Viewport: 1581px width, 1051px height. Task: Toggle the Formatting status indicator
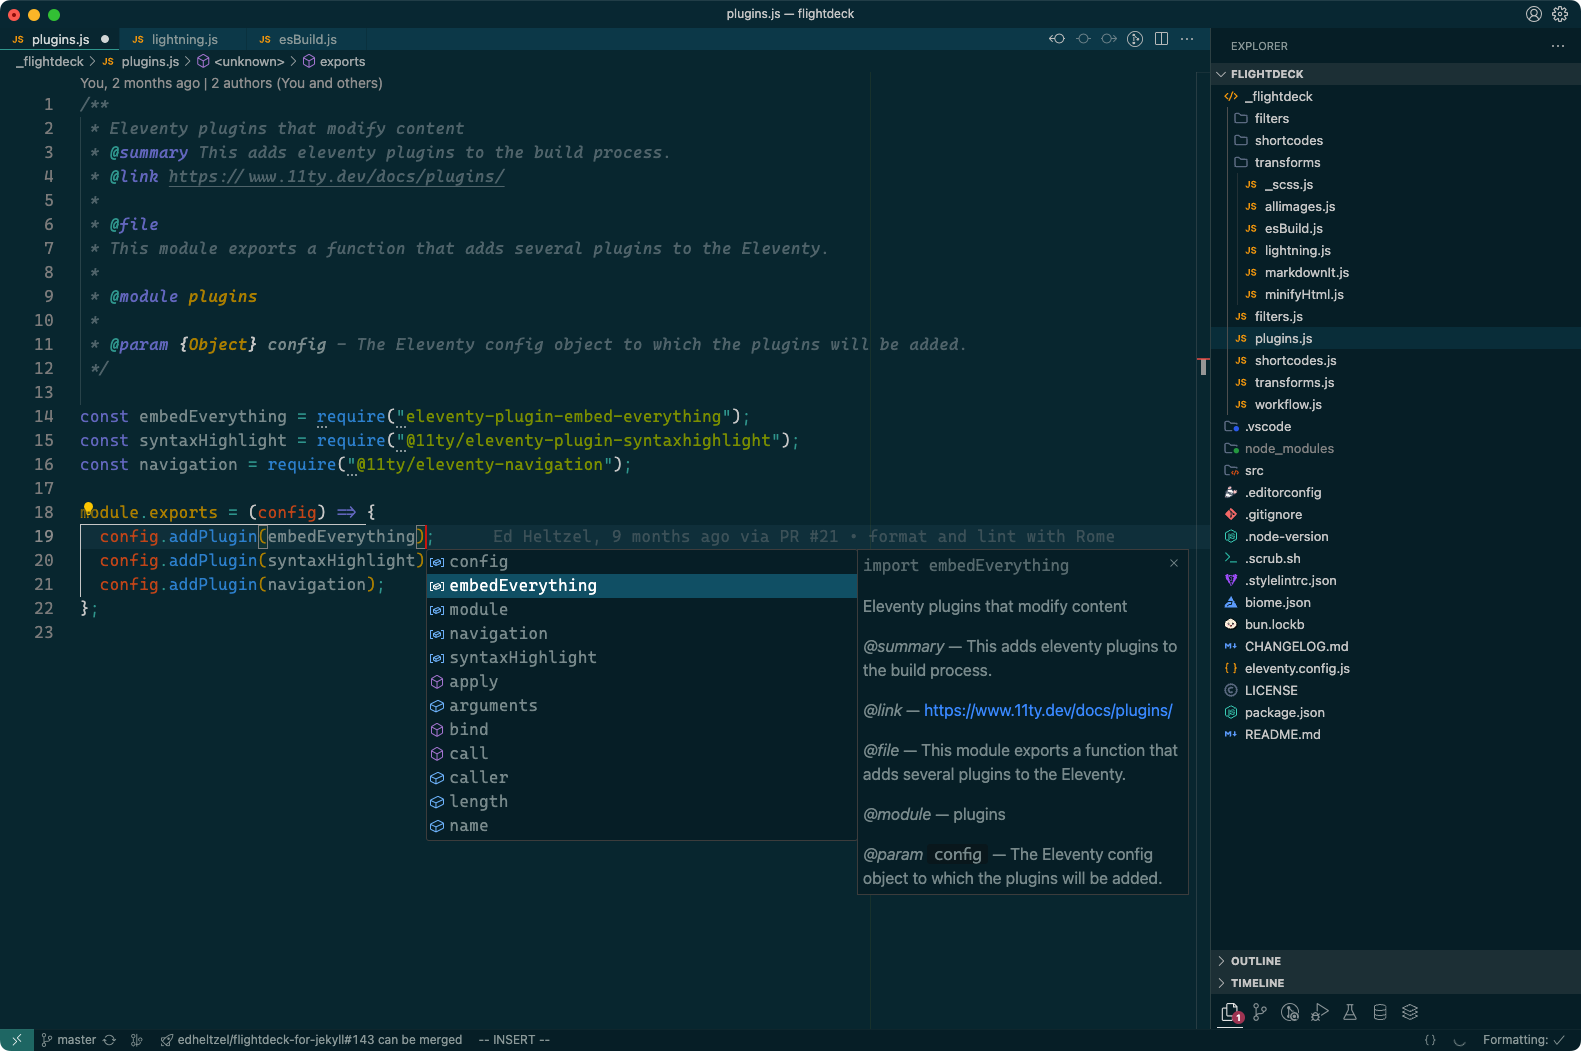coord(1522,1040)
